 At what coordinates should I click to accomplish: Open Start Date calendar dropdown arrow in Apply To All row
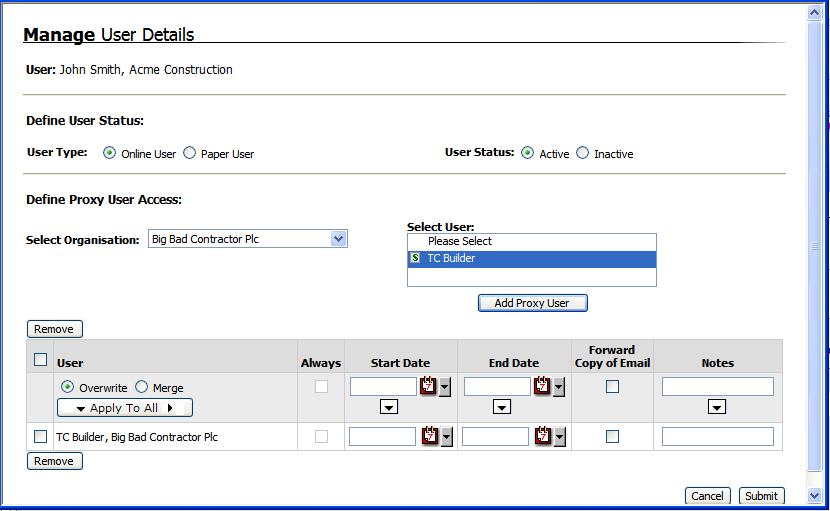(x=445, y=387)
